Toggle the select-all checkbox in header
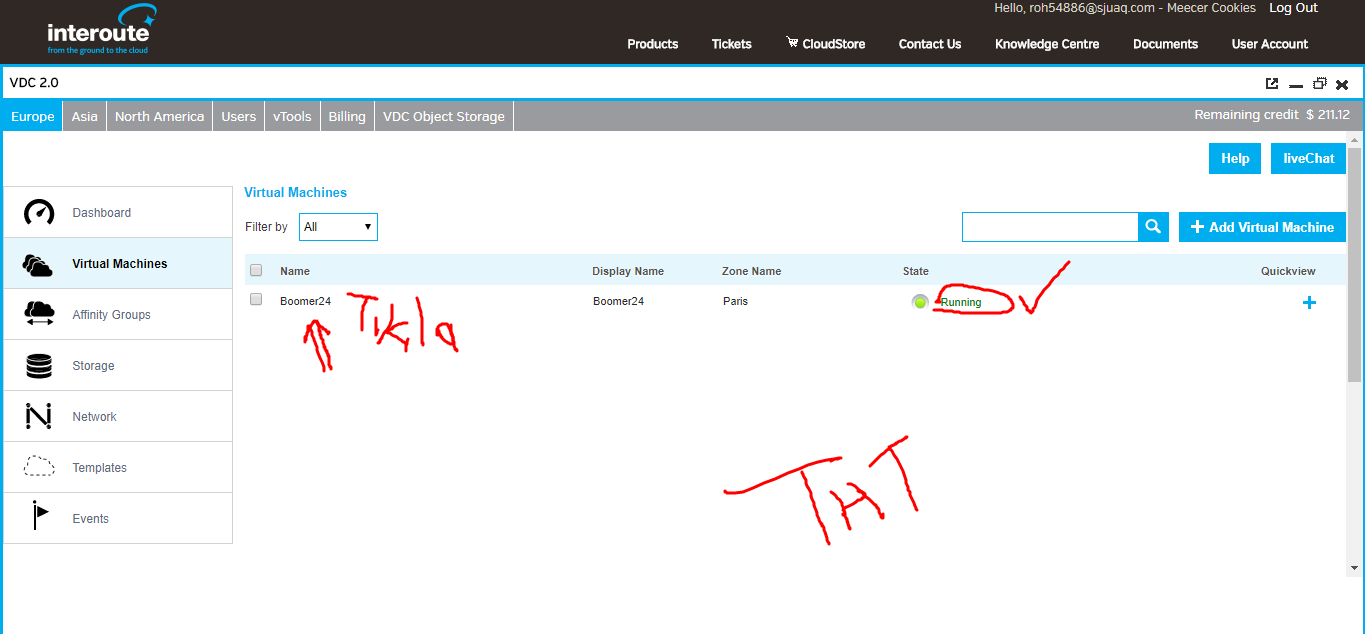Image resolution: width=1365 pixels, height=634 pixels. [x=256, y=270]
